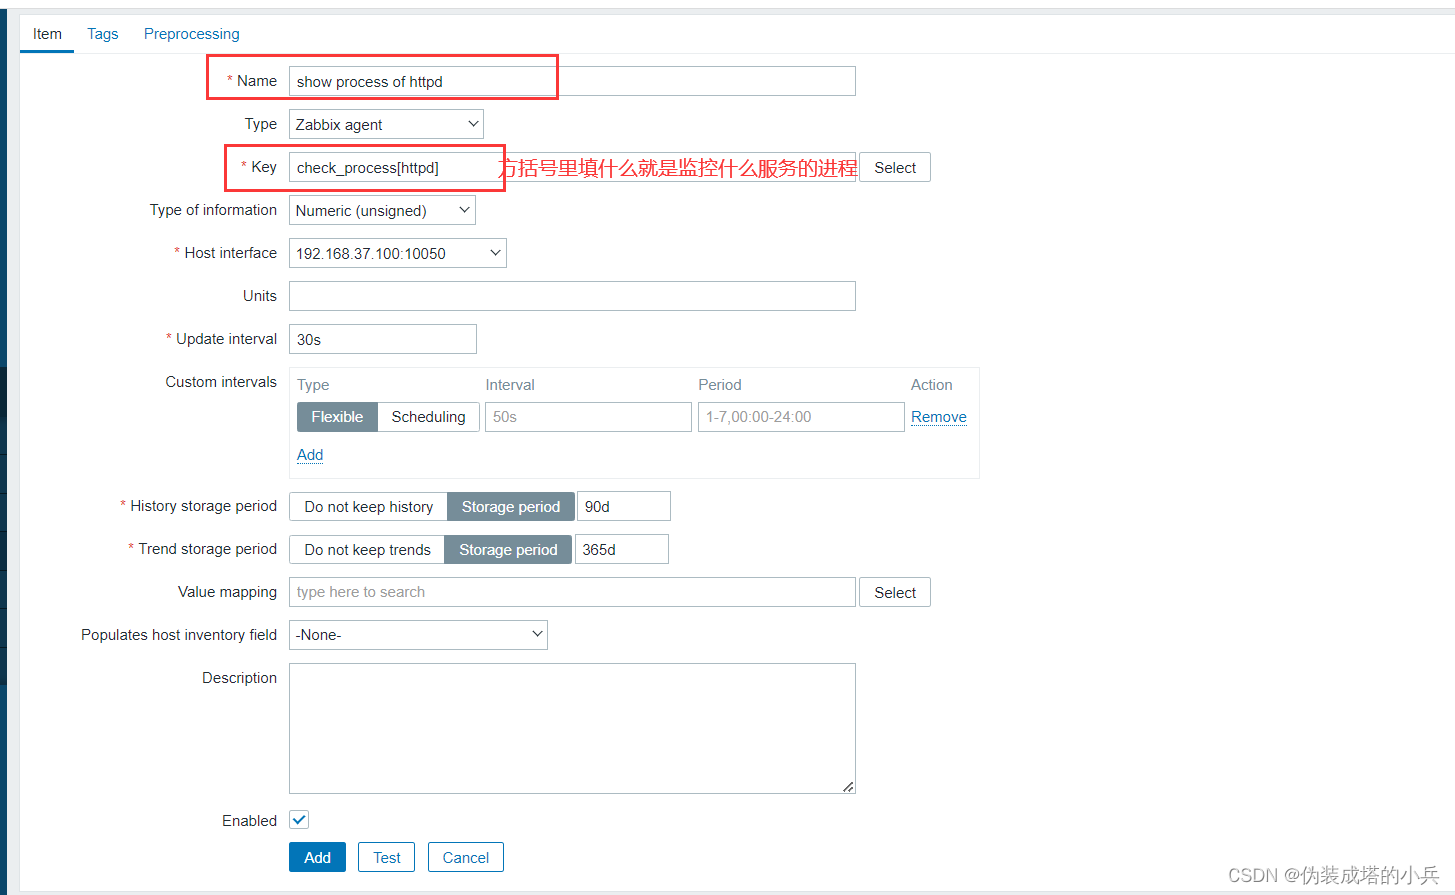Click the Test button
The image size is (1455, 895).
[386, 857]
